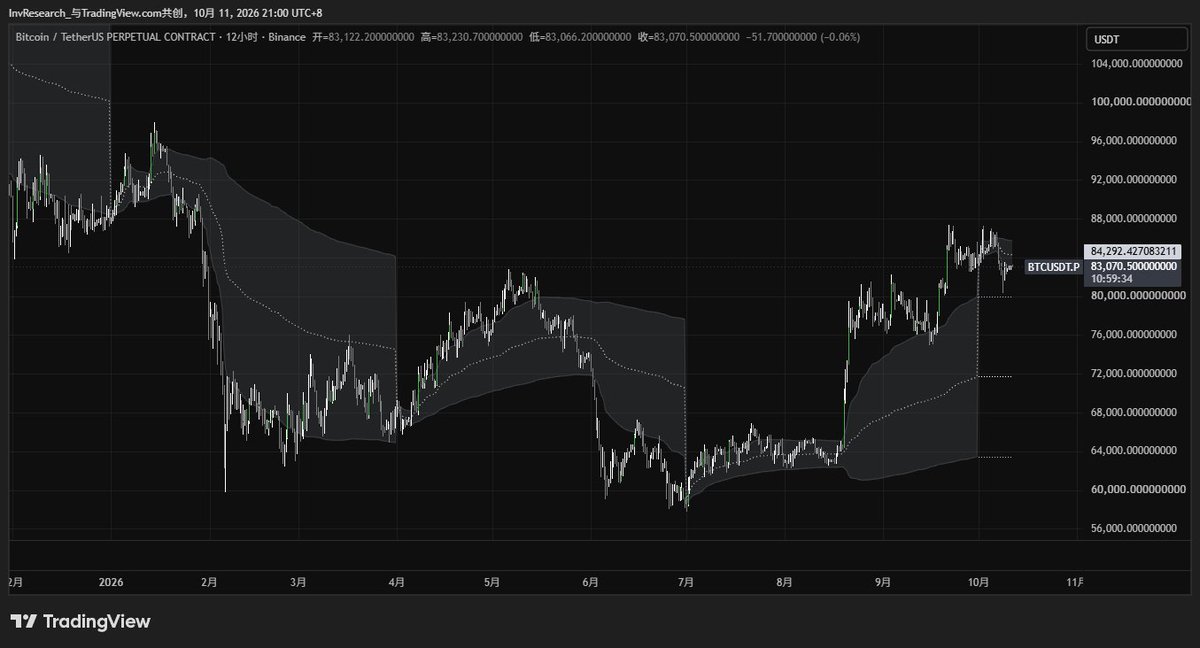
Task: Click the 100,000 price axis label
Action: tap(1141, 101)
